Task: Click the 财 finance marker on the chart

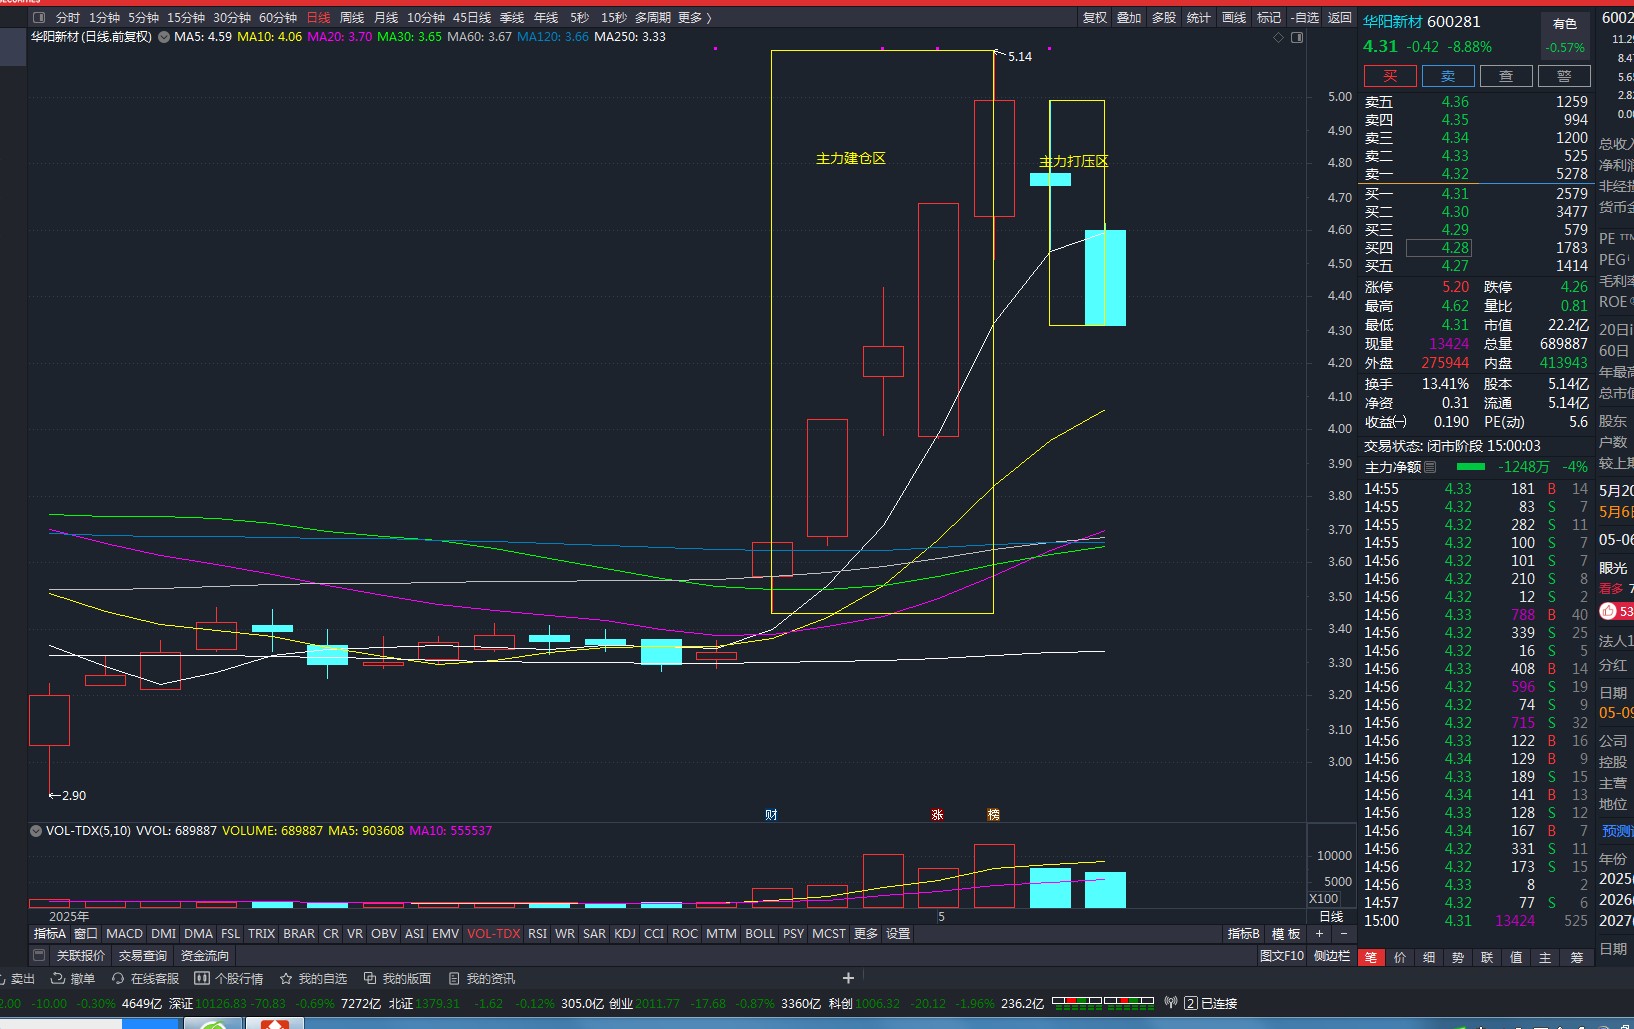Action: tap(771, 815)
